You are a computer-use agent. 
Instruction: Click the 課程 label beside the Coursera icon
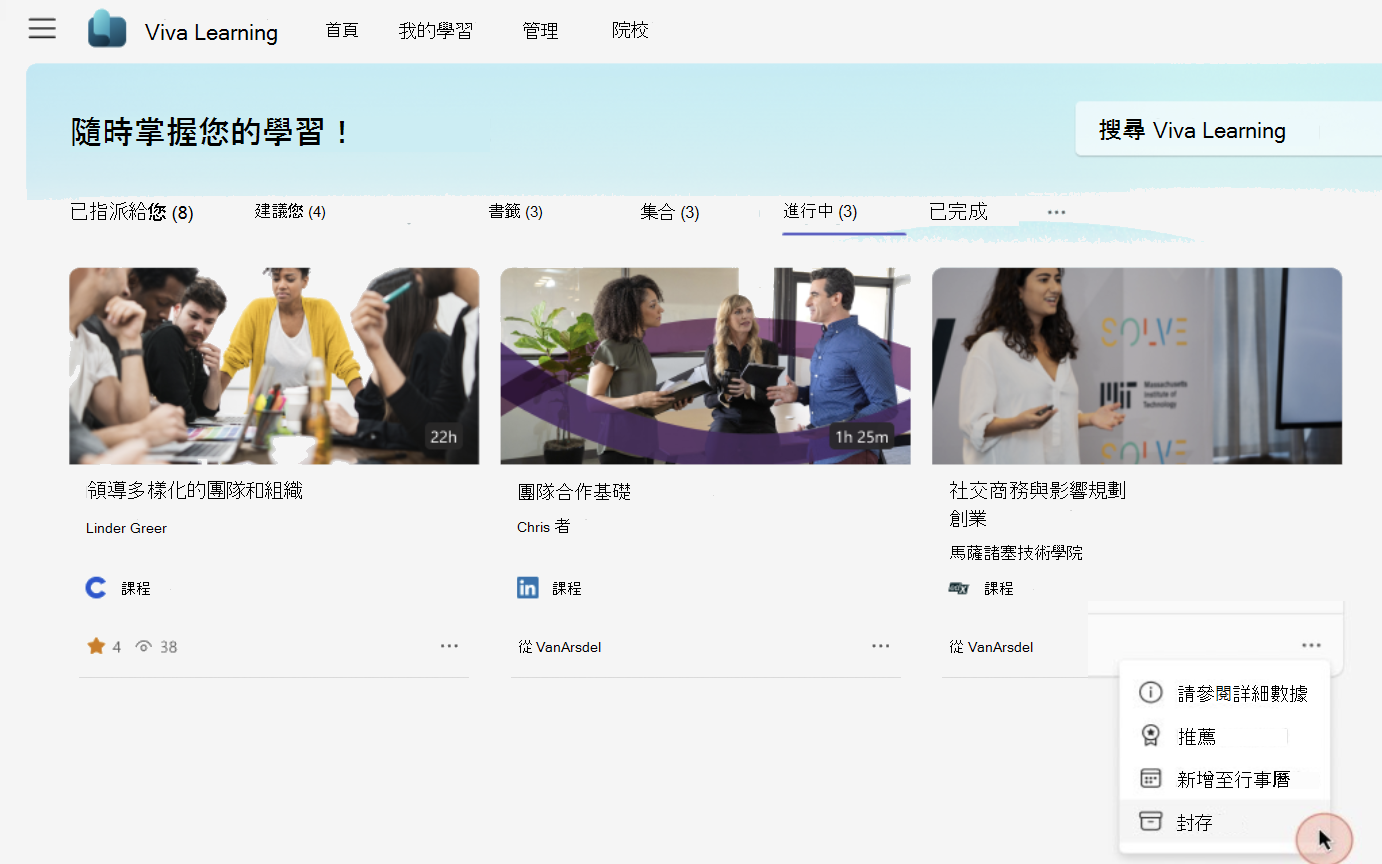136,588
